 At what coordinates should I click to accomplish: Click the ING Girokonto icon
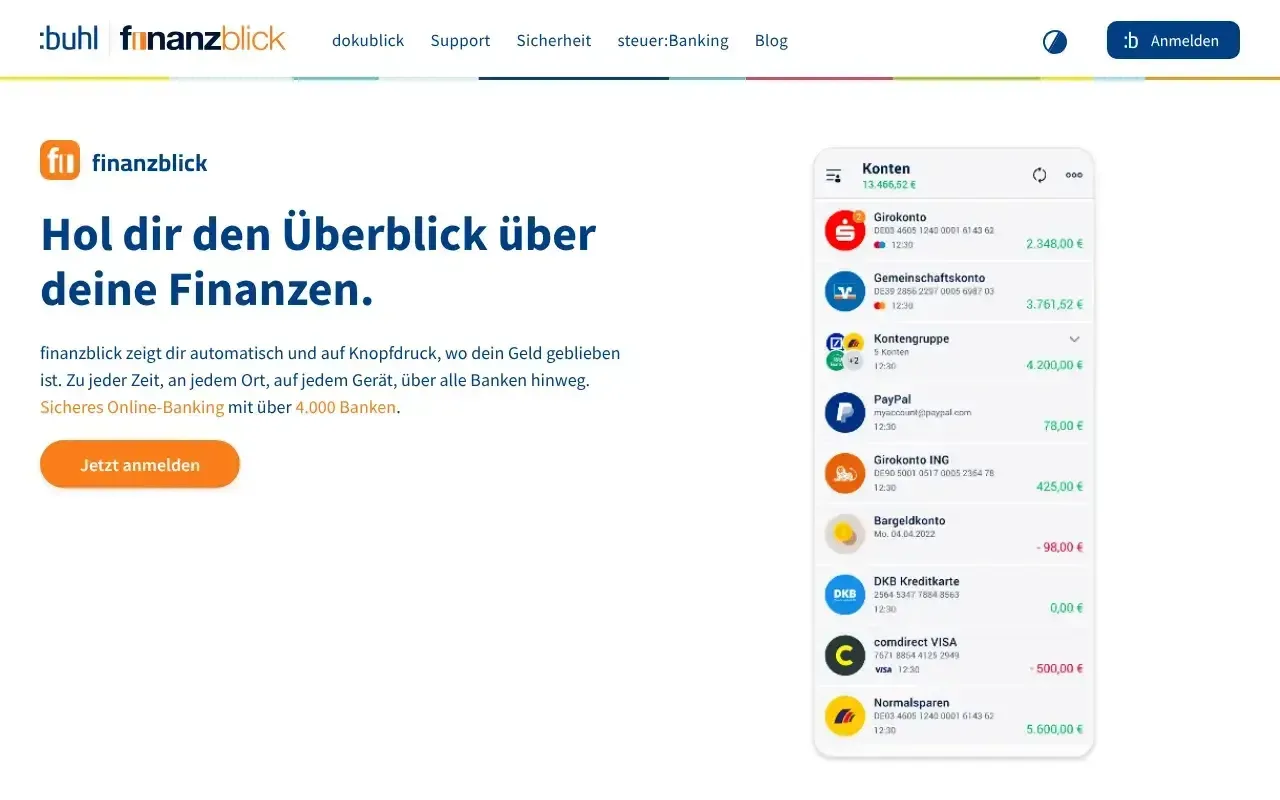pyautogui.click(x=844, y=472)
